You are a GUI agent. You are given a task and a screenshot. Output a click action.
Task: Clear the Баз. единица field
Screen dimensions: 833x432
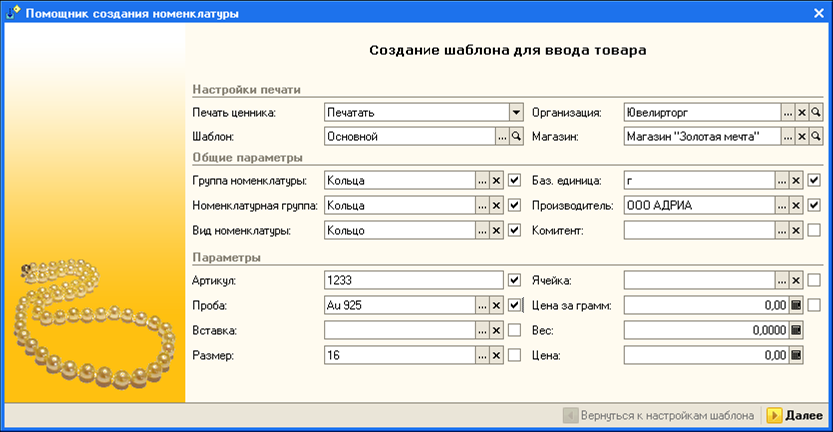[796, 181]
